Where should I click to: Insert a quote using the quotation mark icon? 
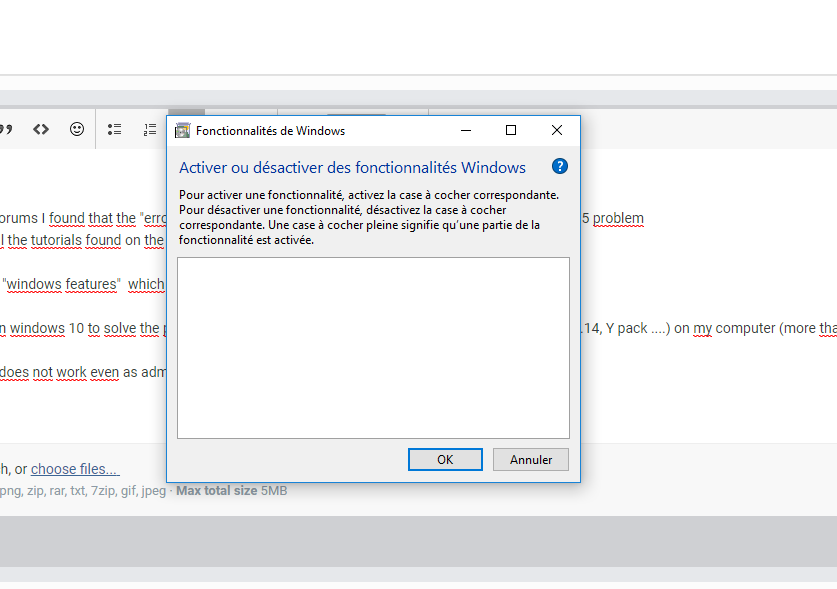[6, 129]
